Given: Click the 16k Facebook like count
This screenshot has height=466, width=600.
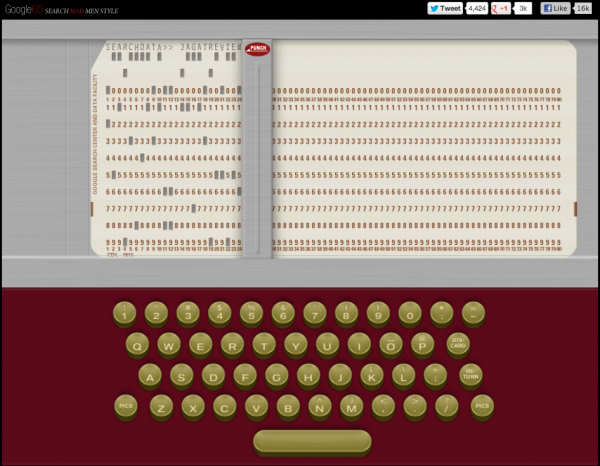Looking at the screenshot, I should coord(583,8).
